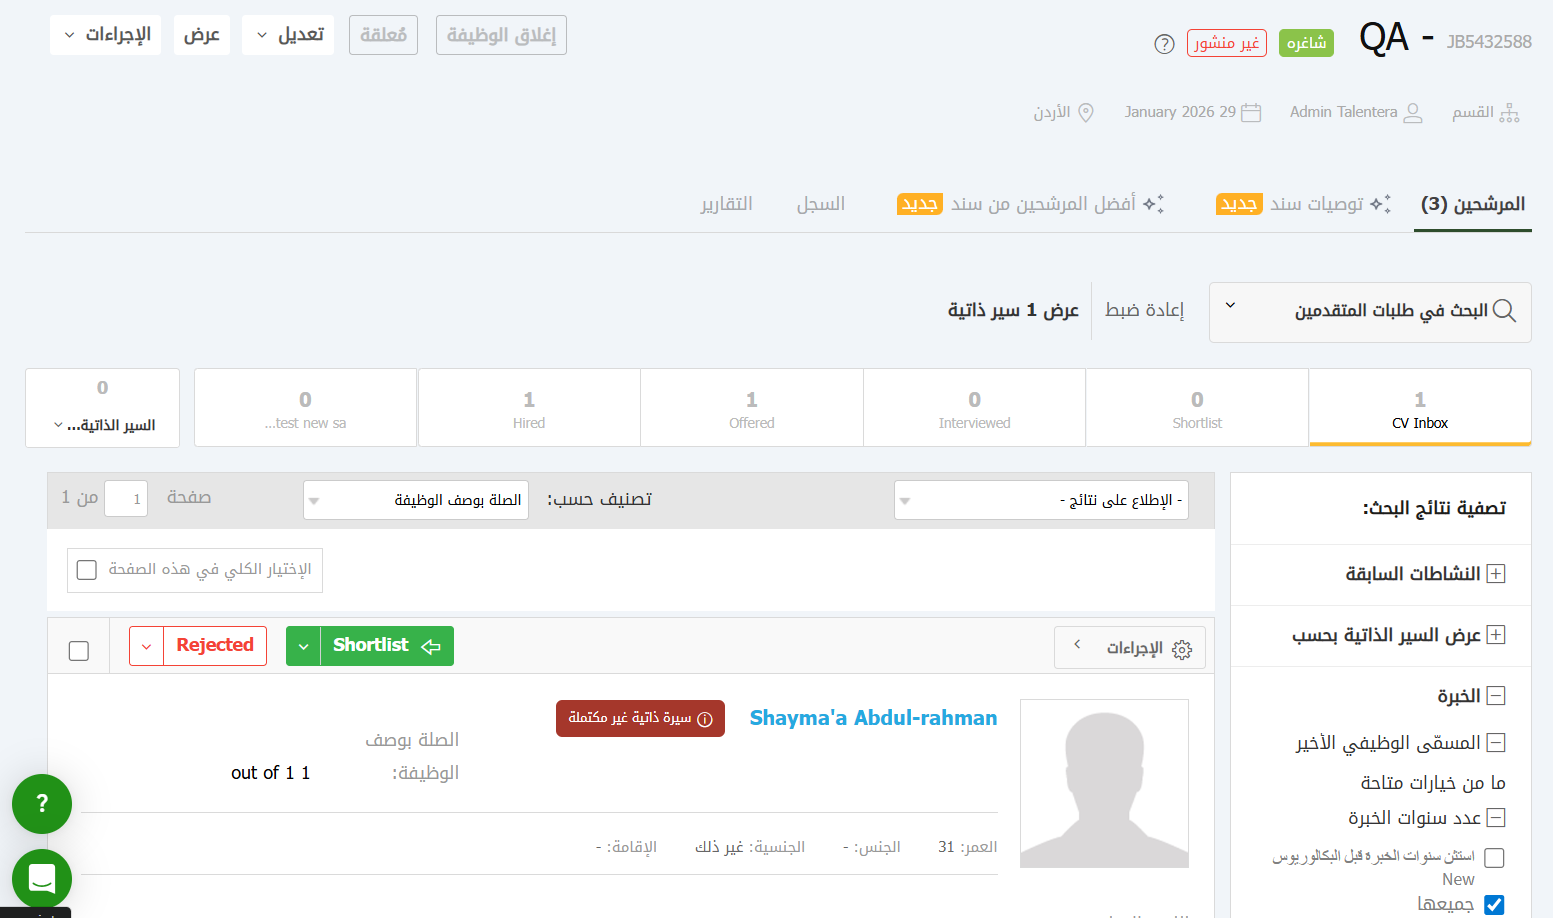
Task: Open the التقارير tab
Action: tap(726, 204)
